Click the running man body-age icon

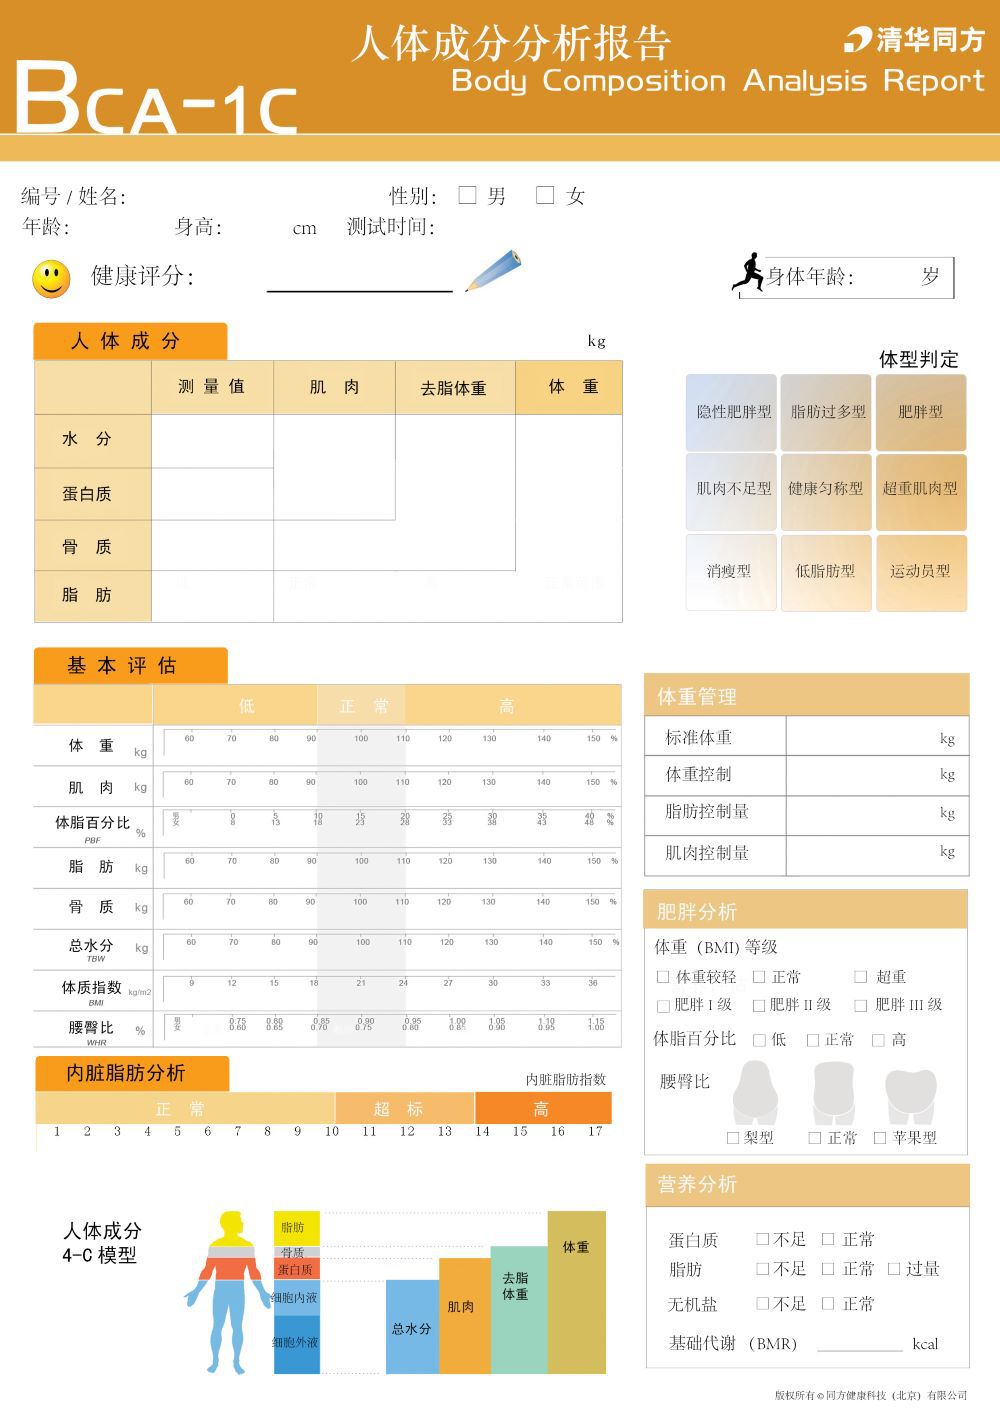(748, 273)
